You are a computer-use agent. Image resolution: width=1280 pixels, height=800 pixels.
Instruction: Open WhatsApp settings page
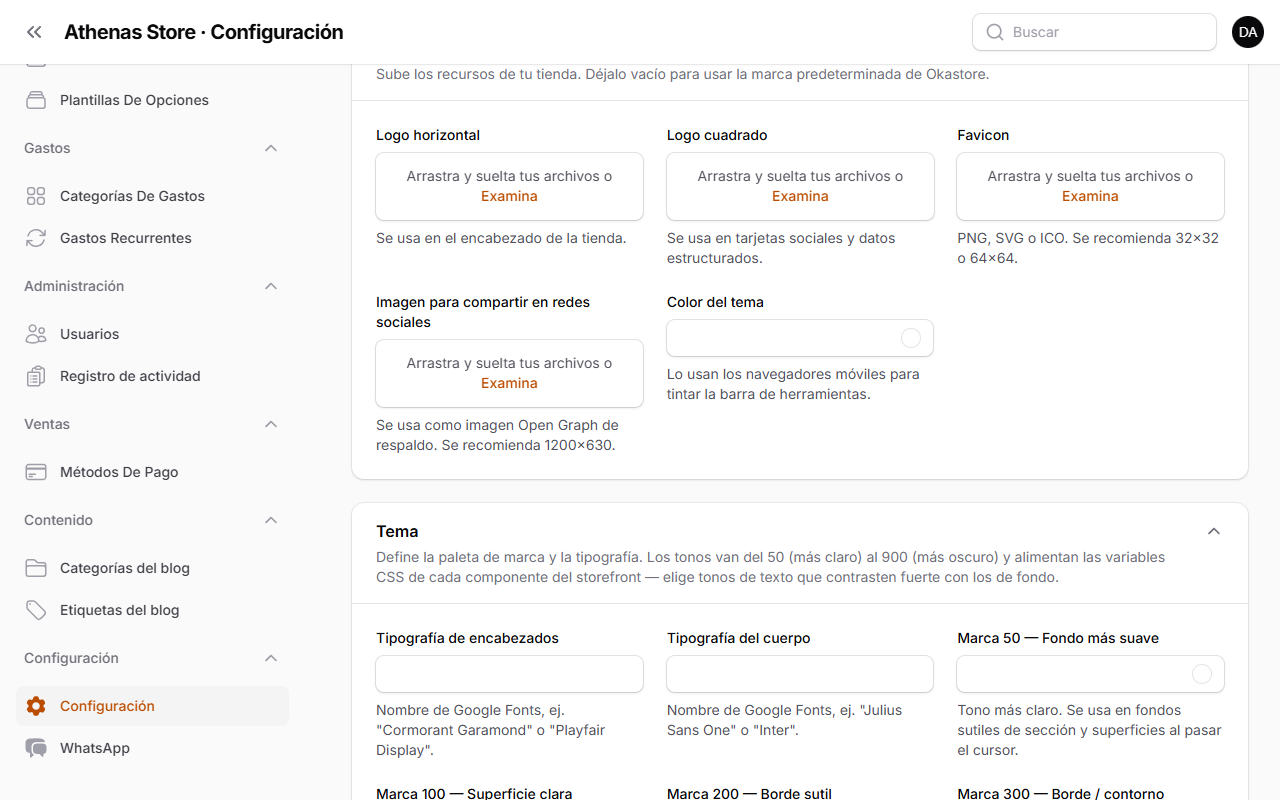[152, 748]
